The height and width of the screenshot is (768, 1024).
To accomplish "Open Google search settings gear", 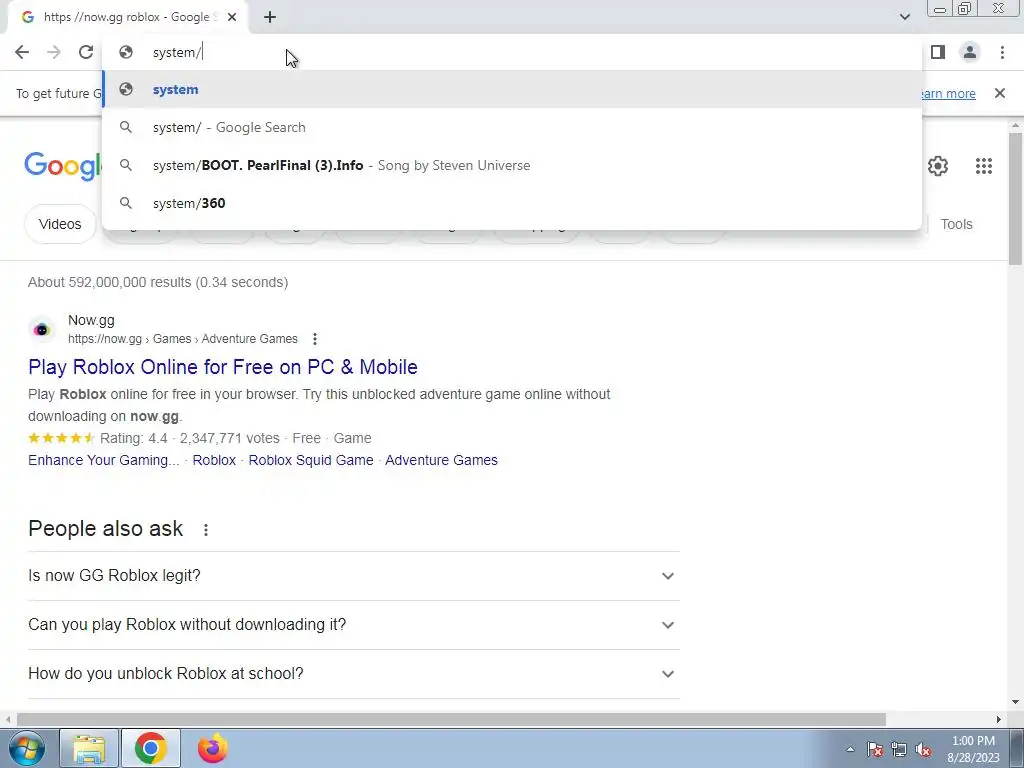I will (x=938, y=166).
